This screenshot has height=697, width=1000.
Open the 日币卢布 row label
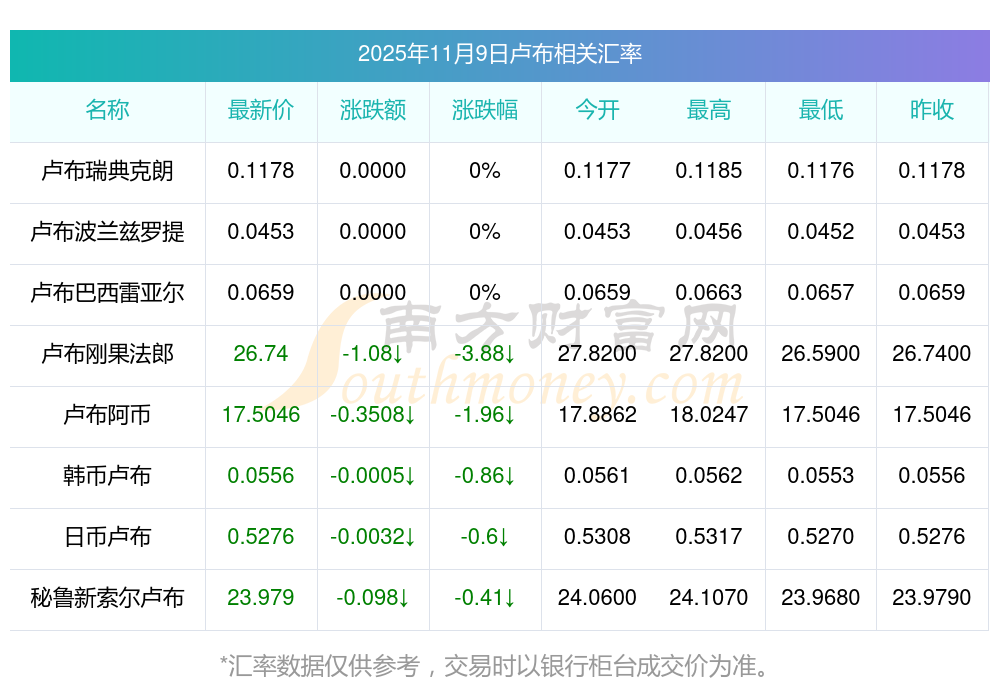click(x=107, y=537)
